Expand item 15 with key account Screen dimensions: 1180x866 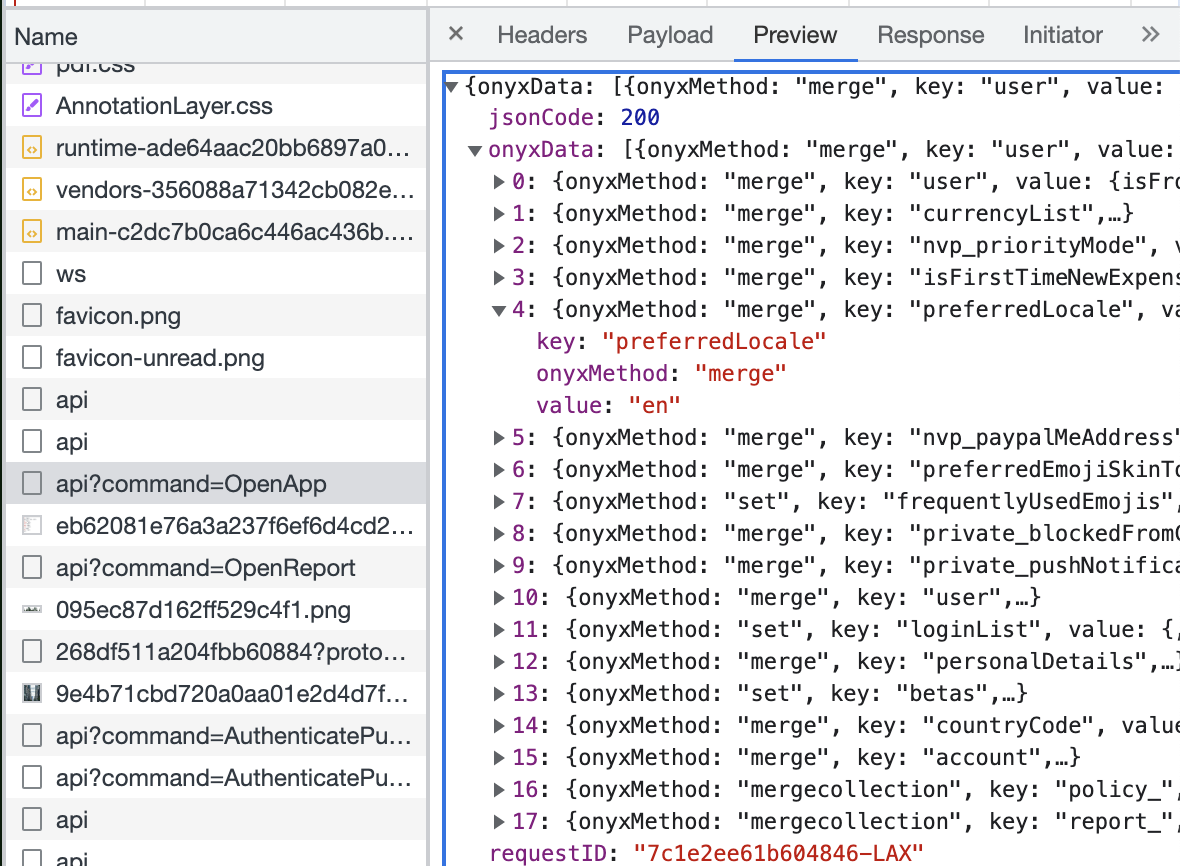point(498,757)
